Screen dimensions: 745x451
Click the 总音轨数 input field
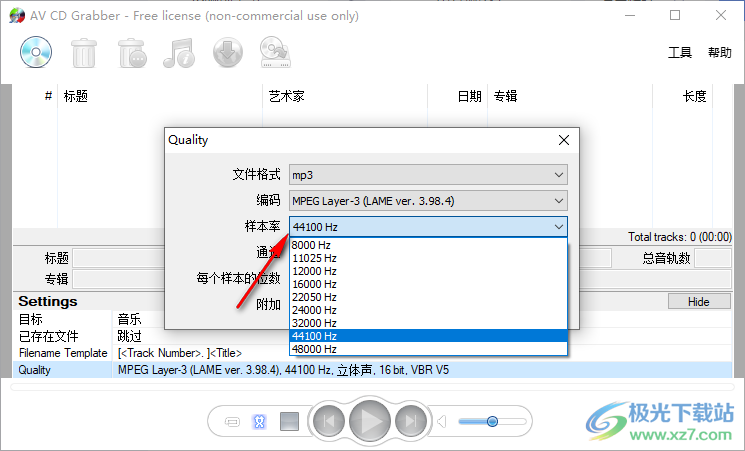(713, 259)
